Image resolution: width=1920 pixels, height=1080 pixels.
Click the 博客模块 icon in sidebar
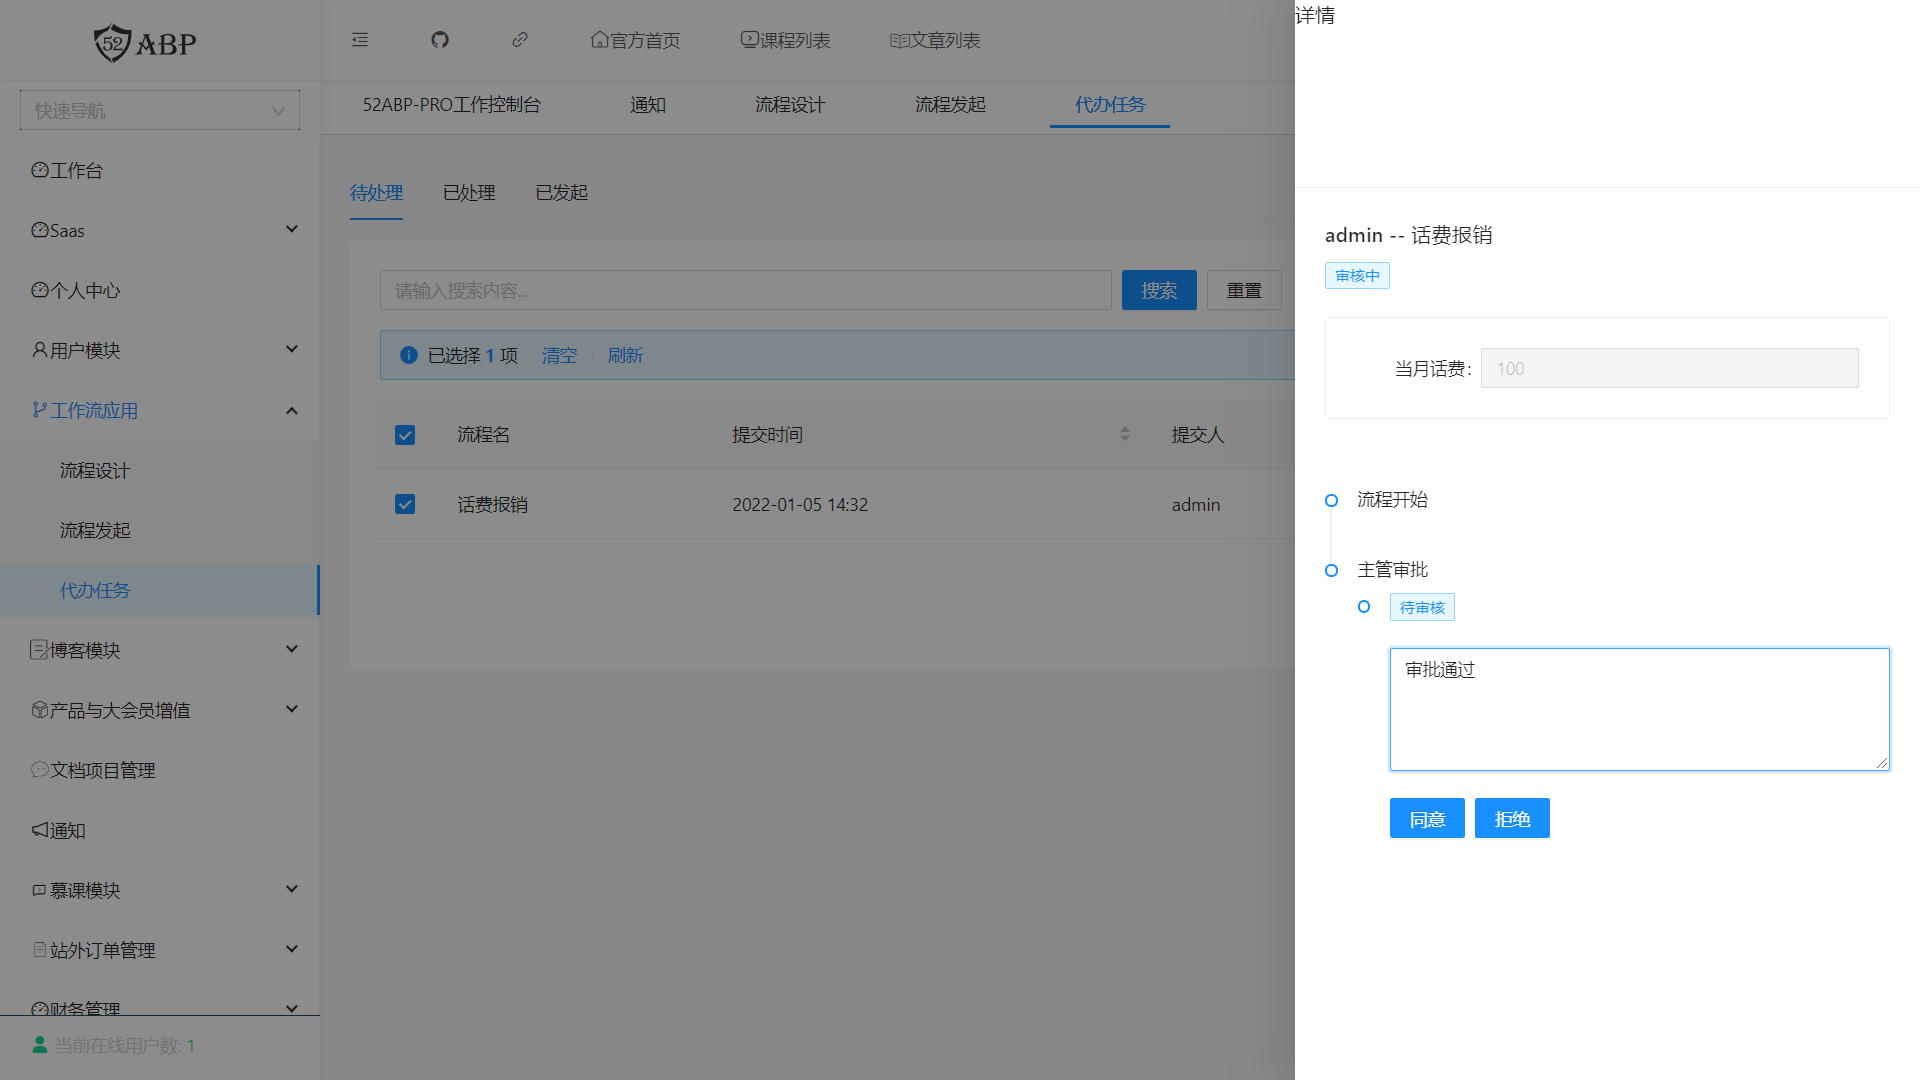pyautogui.click(x=39, y=650)
